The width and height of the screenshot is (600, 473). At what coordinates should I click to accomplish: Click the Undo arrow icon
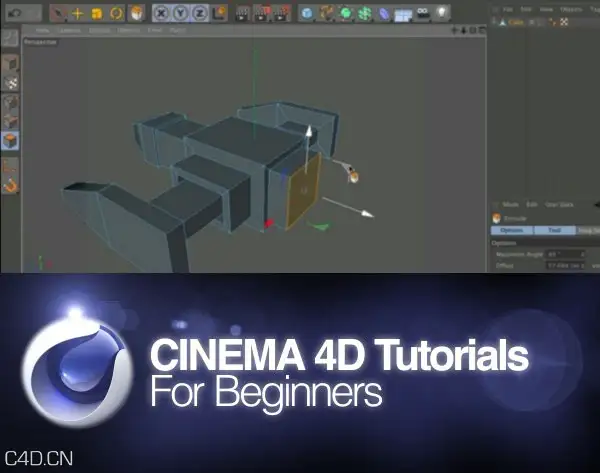[x=14, y=13]
